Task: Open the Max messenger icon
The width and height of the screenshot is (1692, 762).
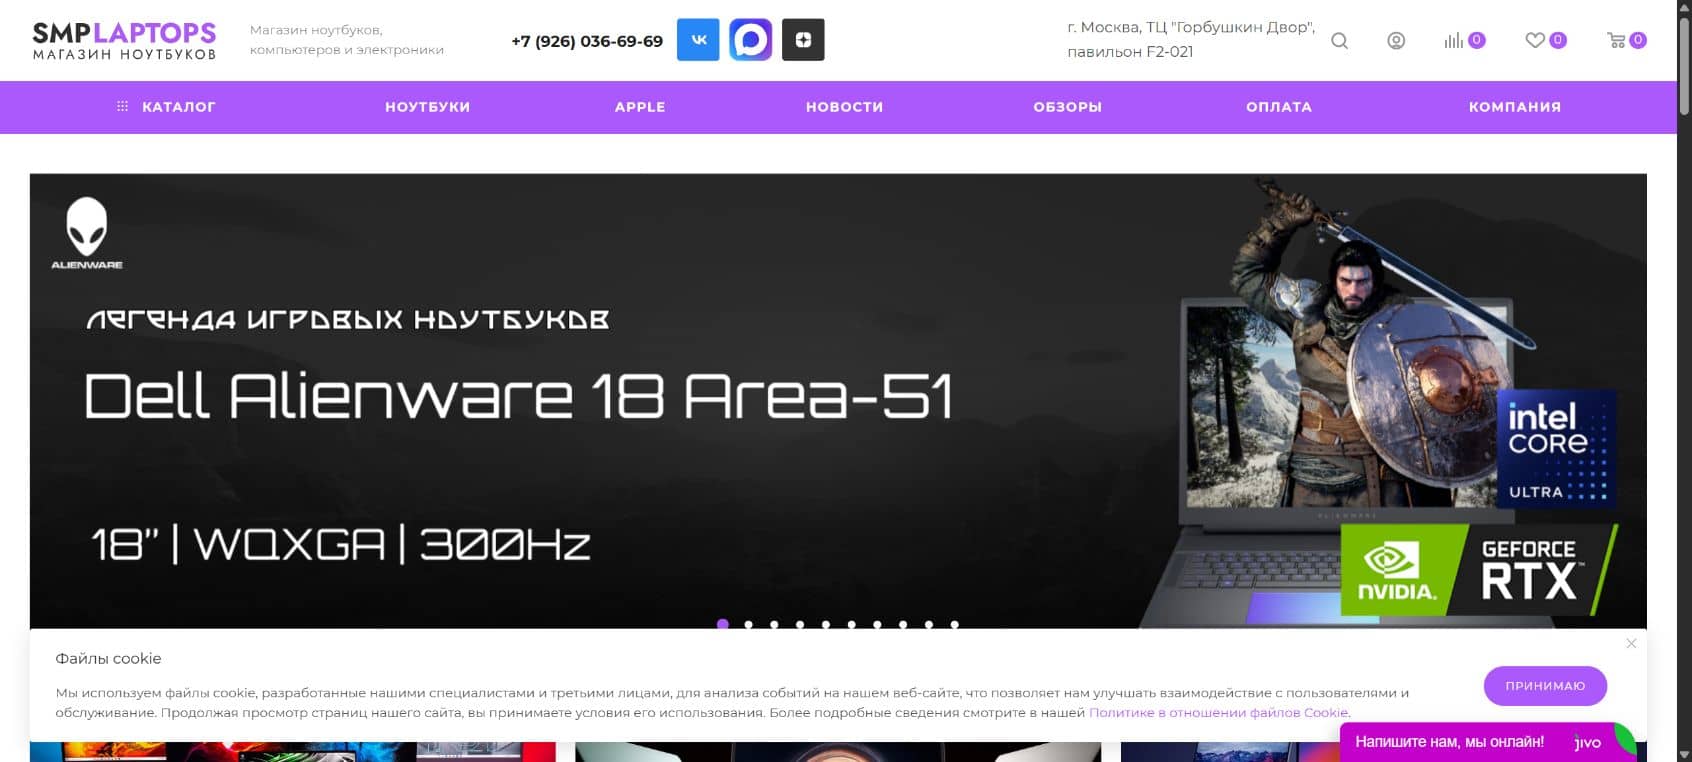Action: (750, 40)
